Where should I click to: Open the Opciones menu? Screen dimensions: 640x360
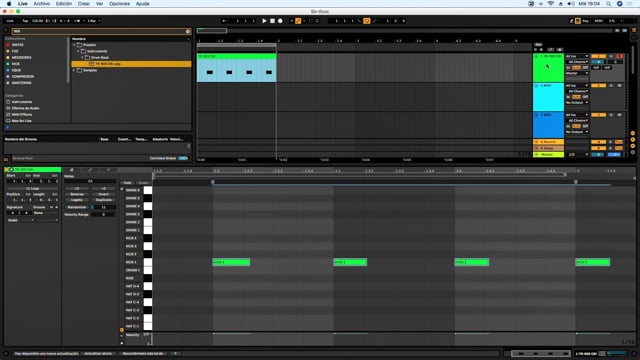point(119,4)
